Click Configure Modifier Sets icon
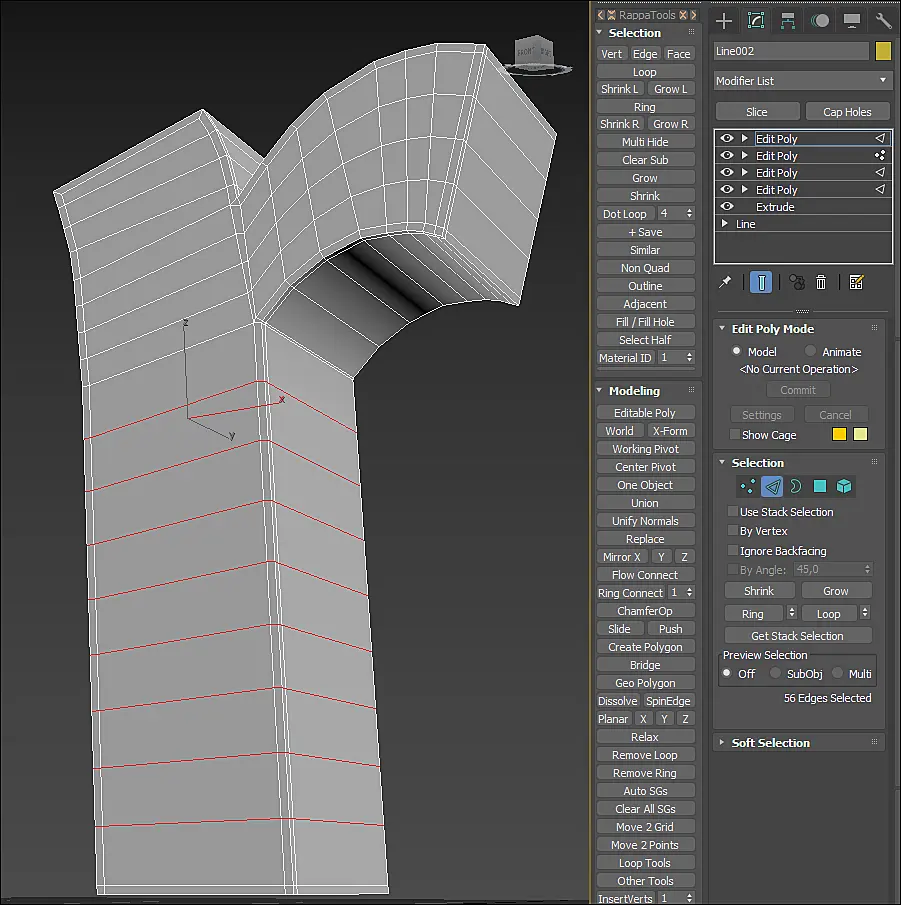This screenshot has height=905, width=901. coord(857,282)
